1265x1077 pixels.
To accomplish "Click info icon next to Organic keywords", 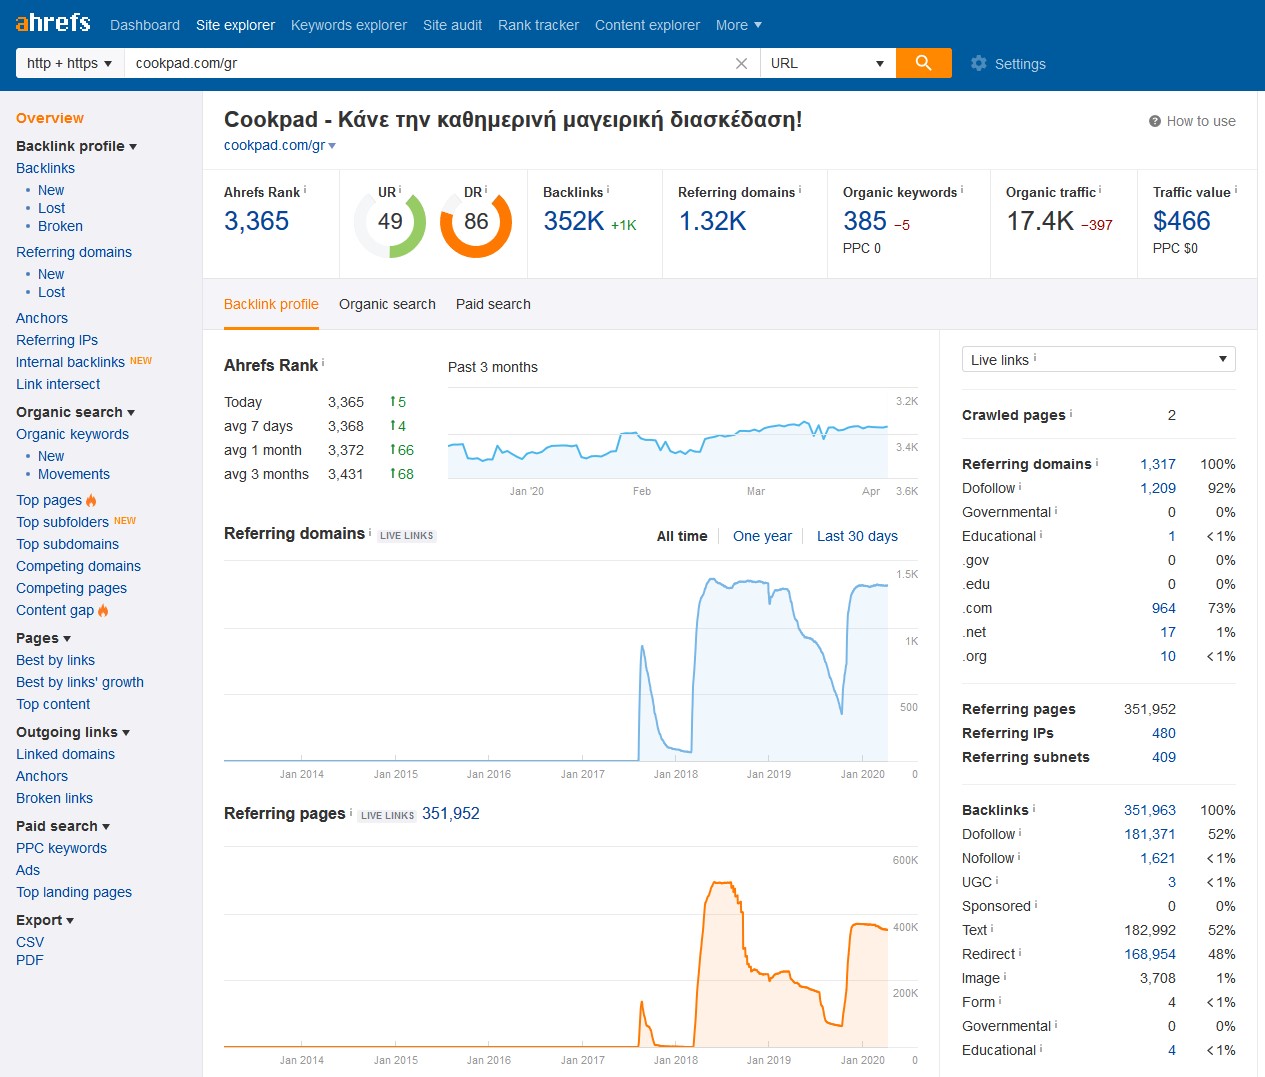I will 962,189.
